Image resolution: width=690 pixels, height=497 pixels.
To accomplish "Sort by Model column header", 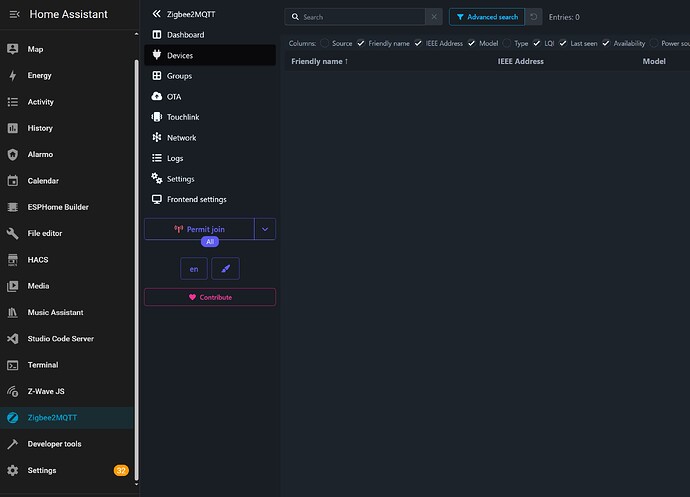I will tap(654, 61).
